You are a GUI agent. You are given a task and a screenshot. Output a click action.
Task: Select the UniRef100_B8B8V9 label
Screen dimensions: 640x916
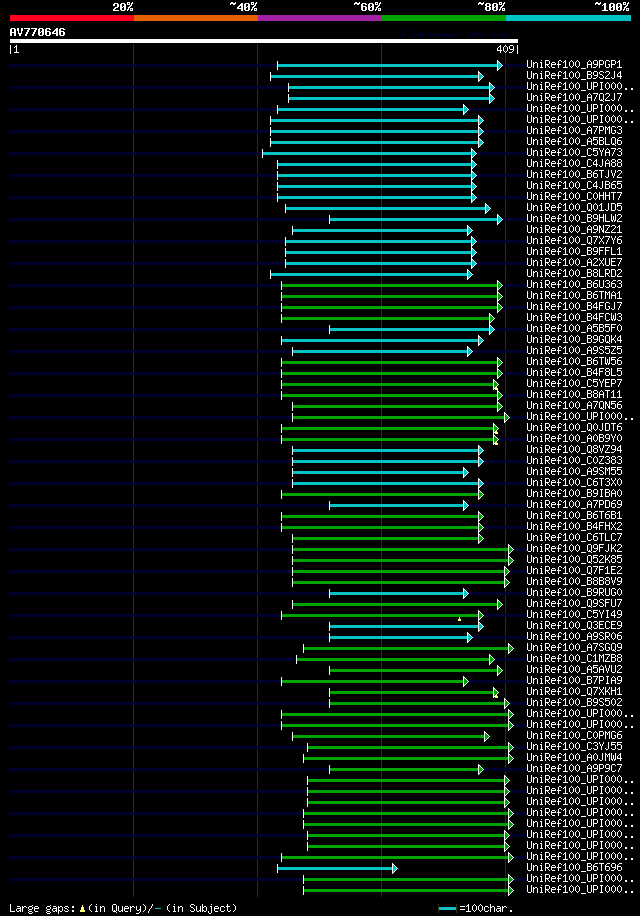pos(574,582)
